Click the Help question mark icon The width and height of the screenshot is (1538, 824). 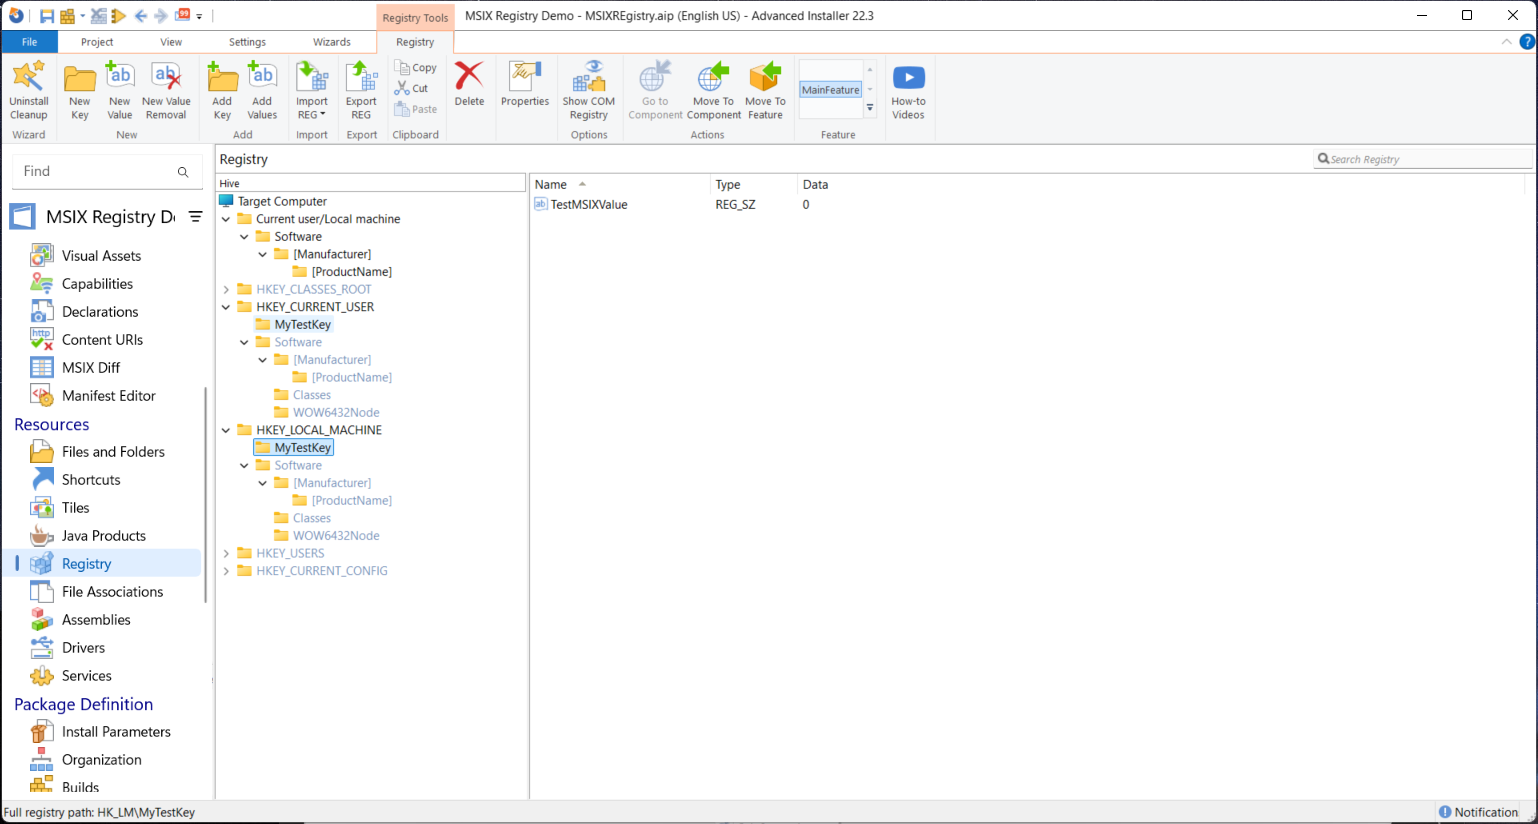1527,42
